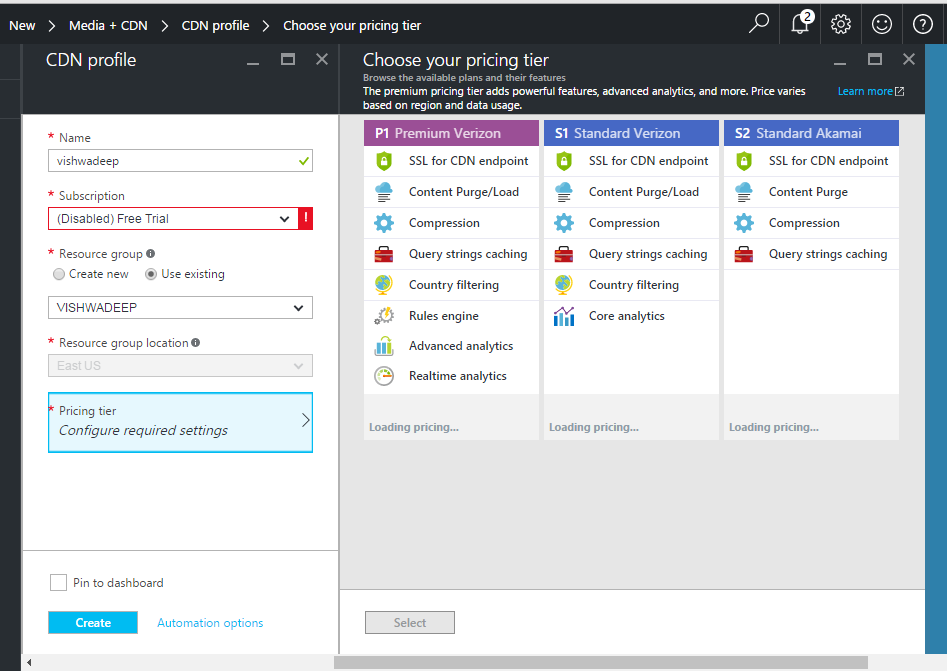
Task: Click Content Purge/Load cloud icon in Premium Verizon
Action: pyautogui.click(x=384, y=192)
